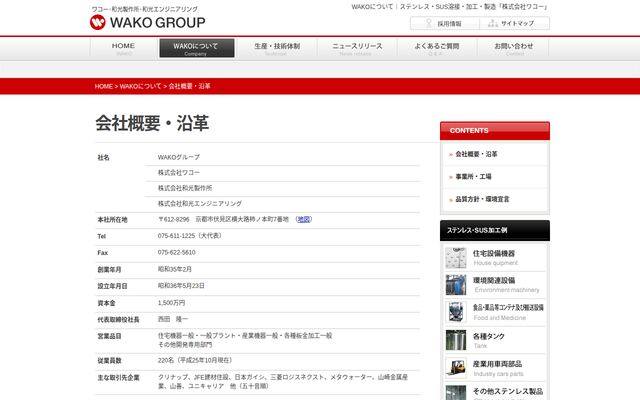The height and width of the screenshot is (400, 640).
Task: Click HOME in the breadcrumb
Action: 104,87
